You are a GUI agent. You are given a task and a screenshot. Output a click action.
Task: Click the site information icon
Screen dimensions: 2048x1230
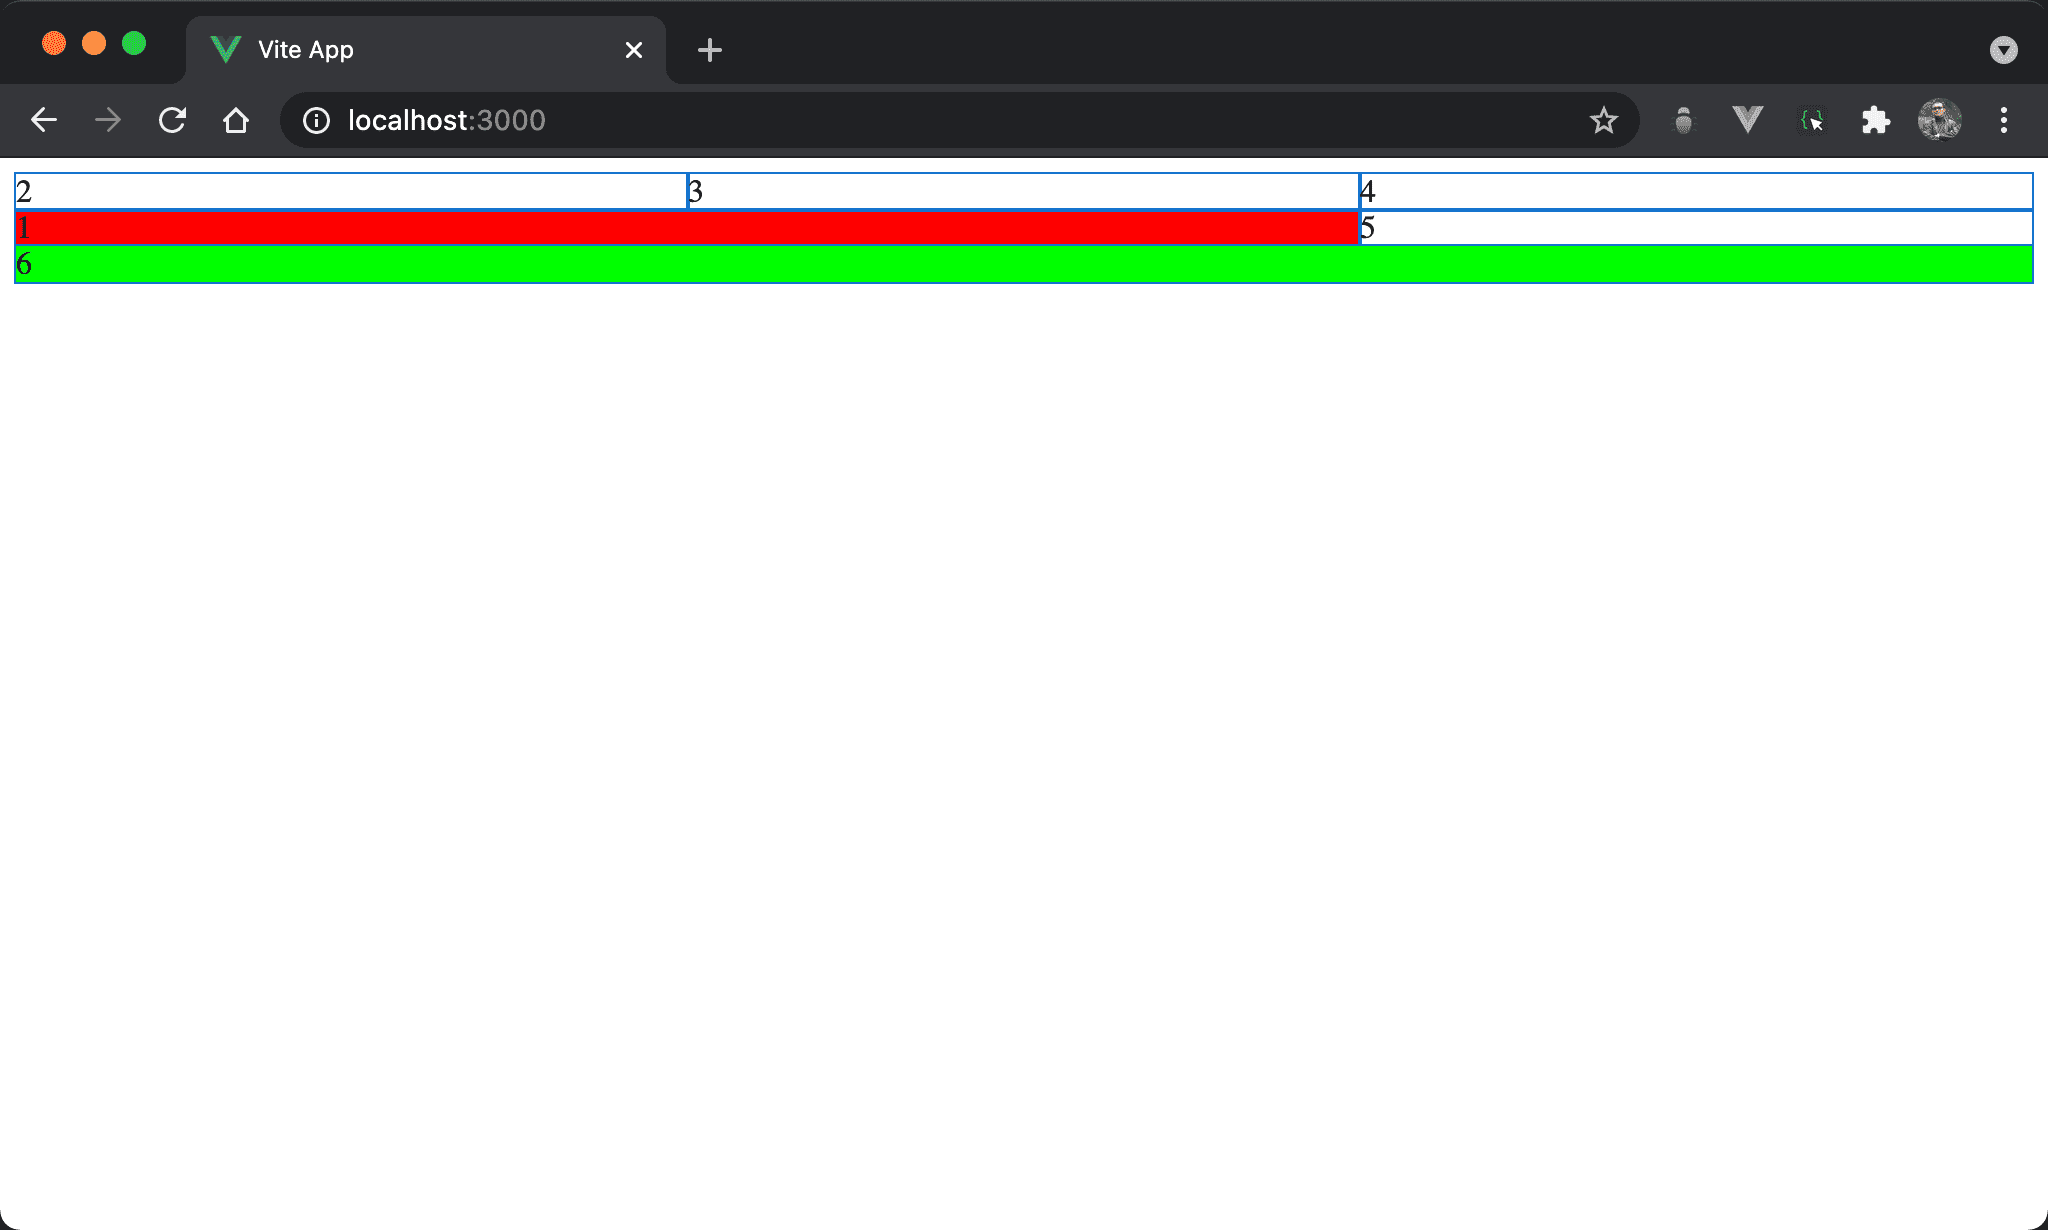[316, 121]
